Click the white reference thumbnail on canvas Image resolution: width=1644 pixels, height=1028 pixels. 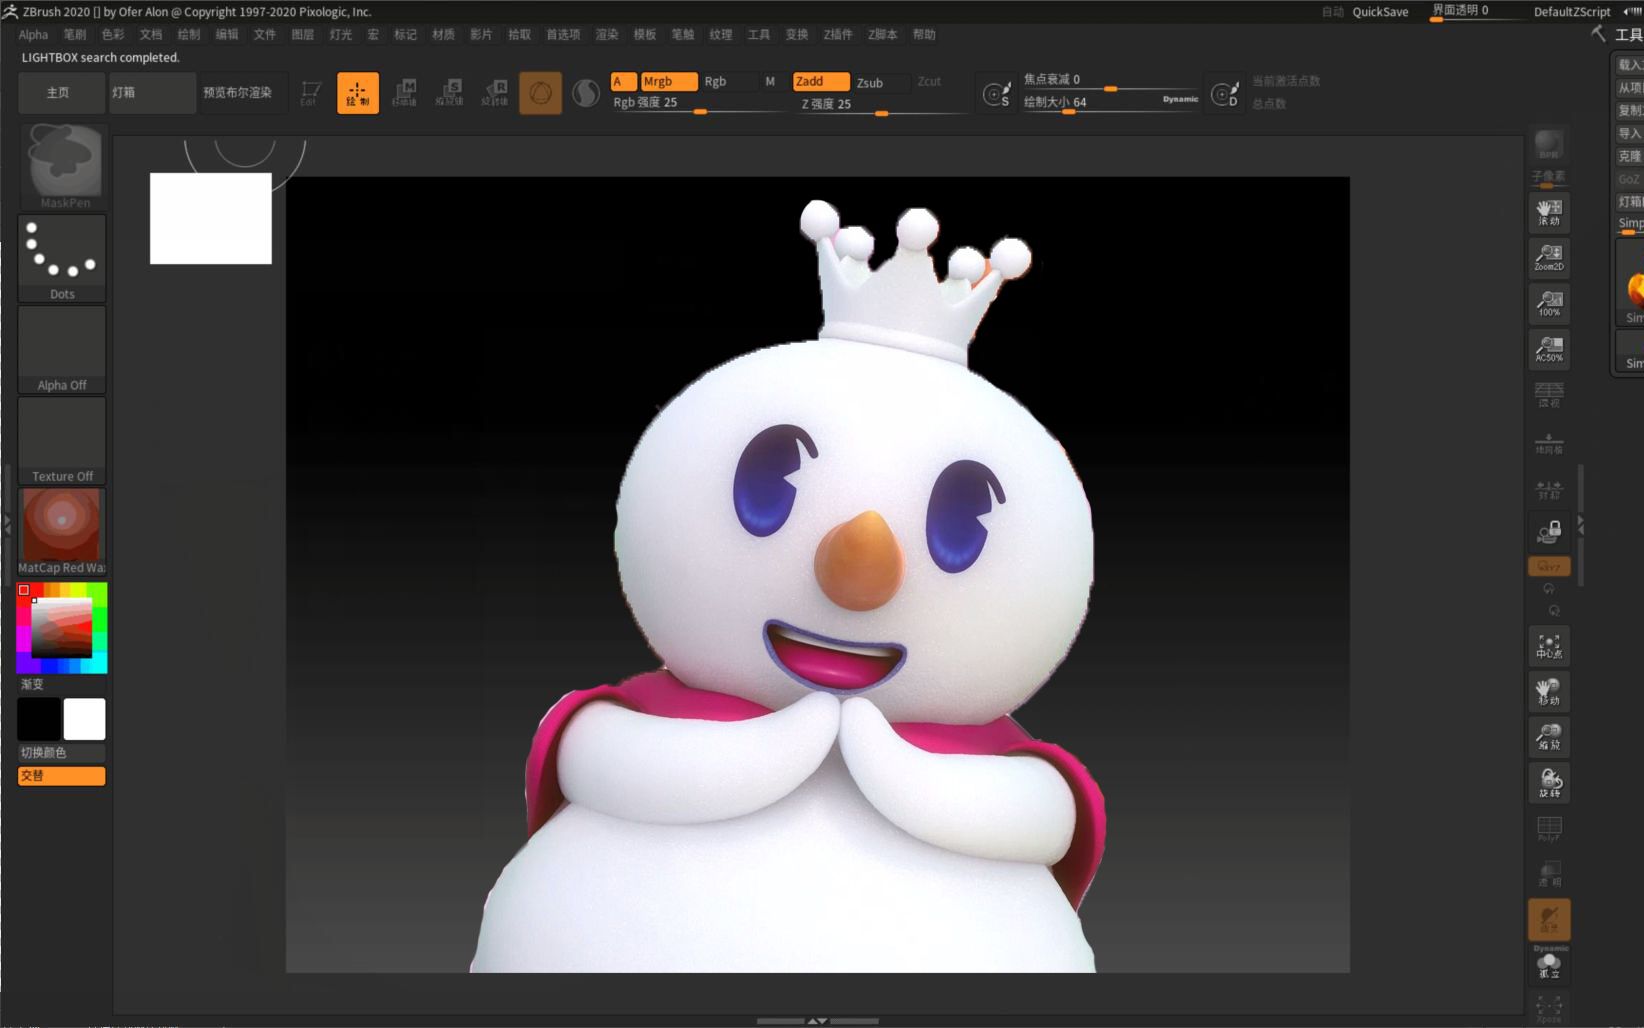(x=210, y=218)
